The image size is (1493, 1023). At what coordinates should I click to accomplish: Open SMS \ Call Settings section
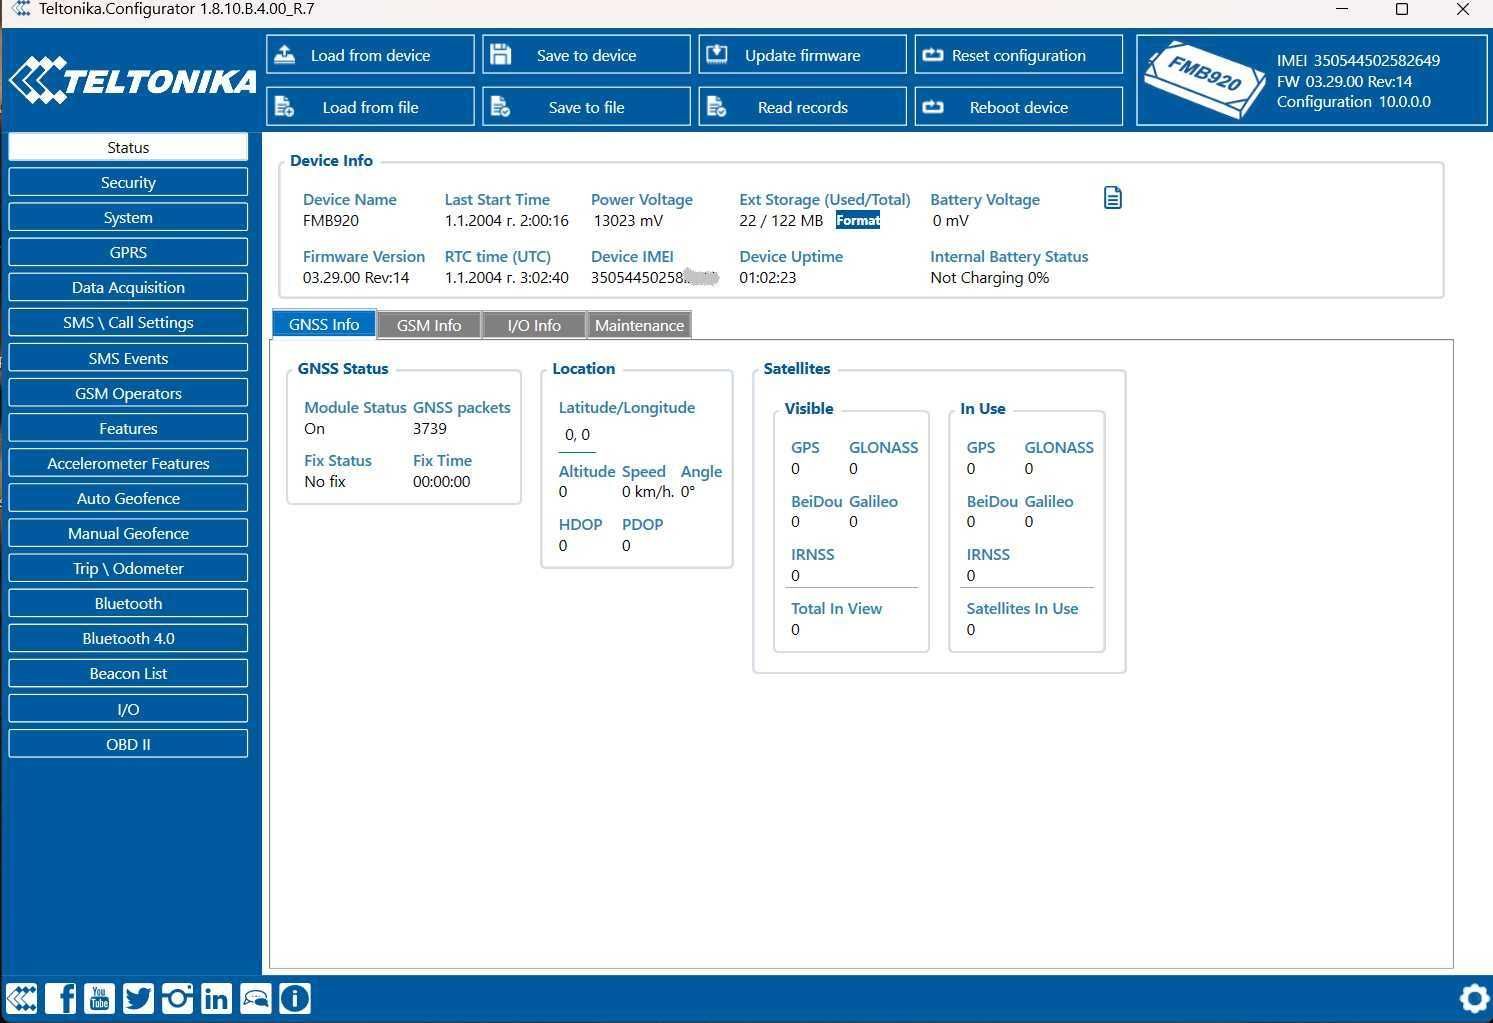pos(128,322)
